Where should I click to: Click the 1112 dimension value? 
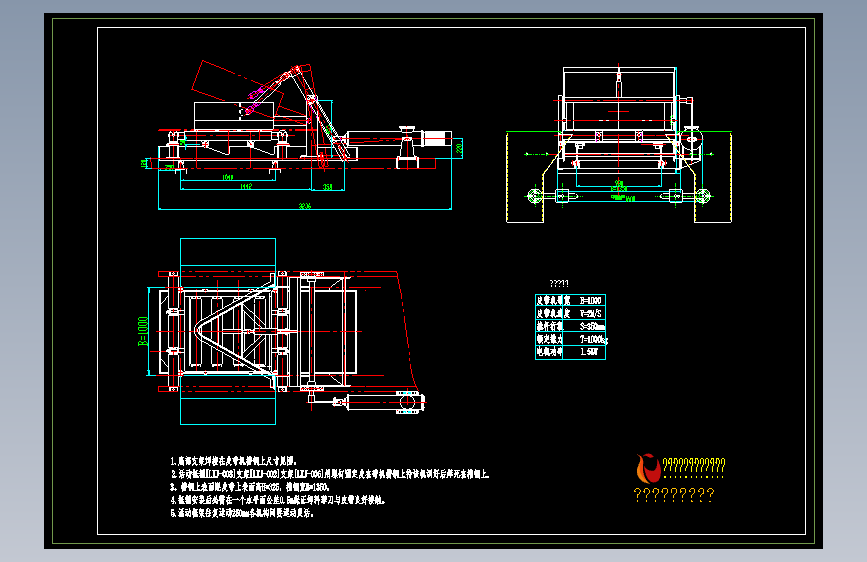246,186
